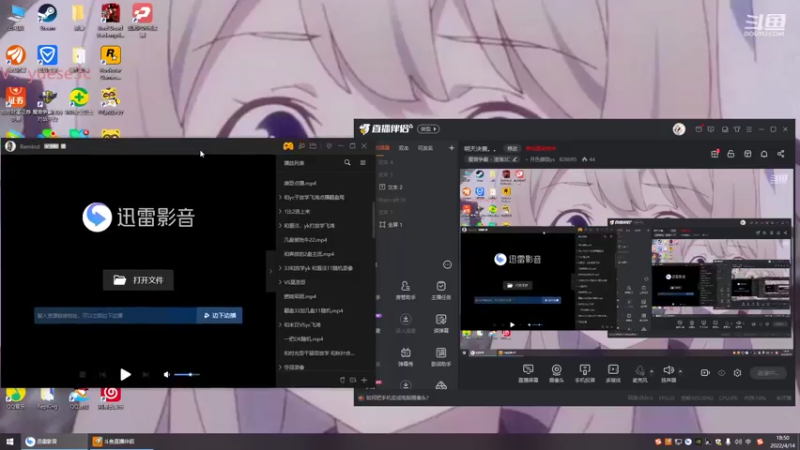Add a 摄像头 camera source

[x=556, y=373]
